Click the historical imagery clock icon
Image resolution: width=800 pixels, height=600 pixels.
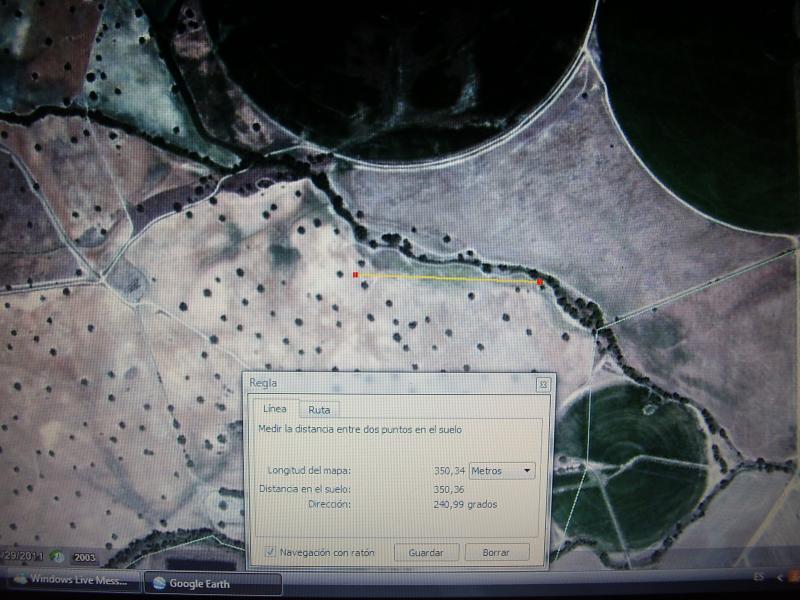click(x=59, y=556)
